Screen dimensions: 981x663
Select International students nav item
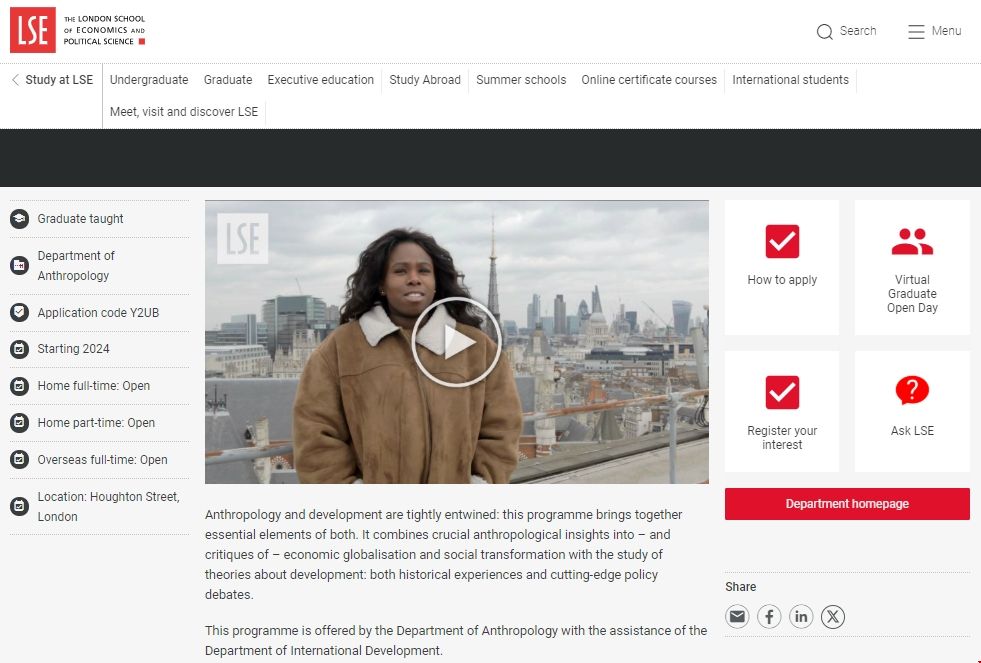tap(790, 79)
